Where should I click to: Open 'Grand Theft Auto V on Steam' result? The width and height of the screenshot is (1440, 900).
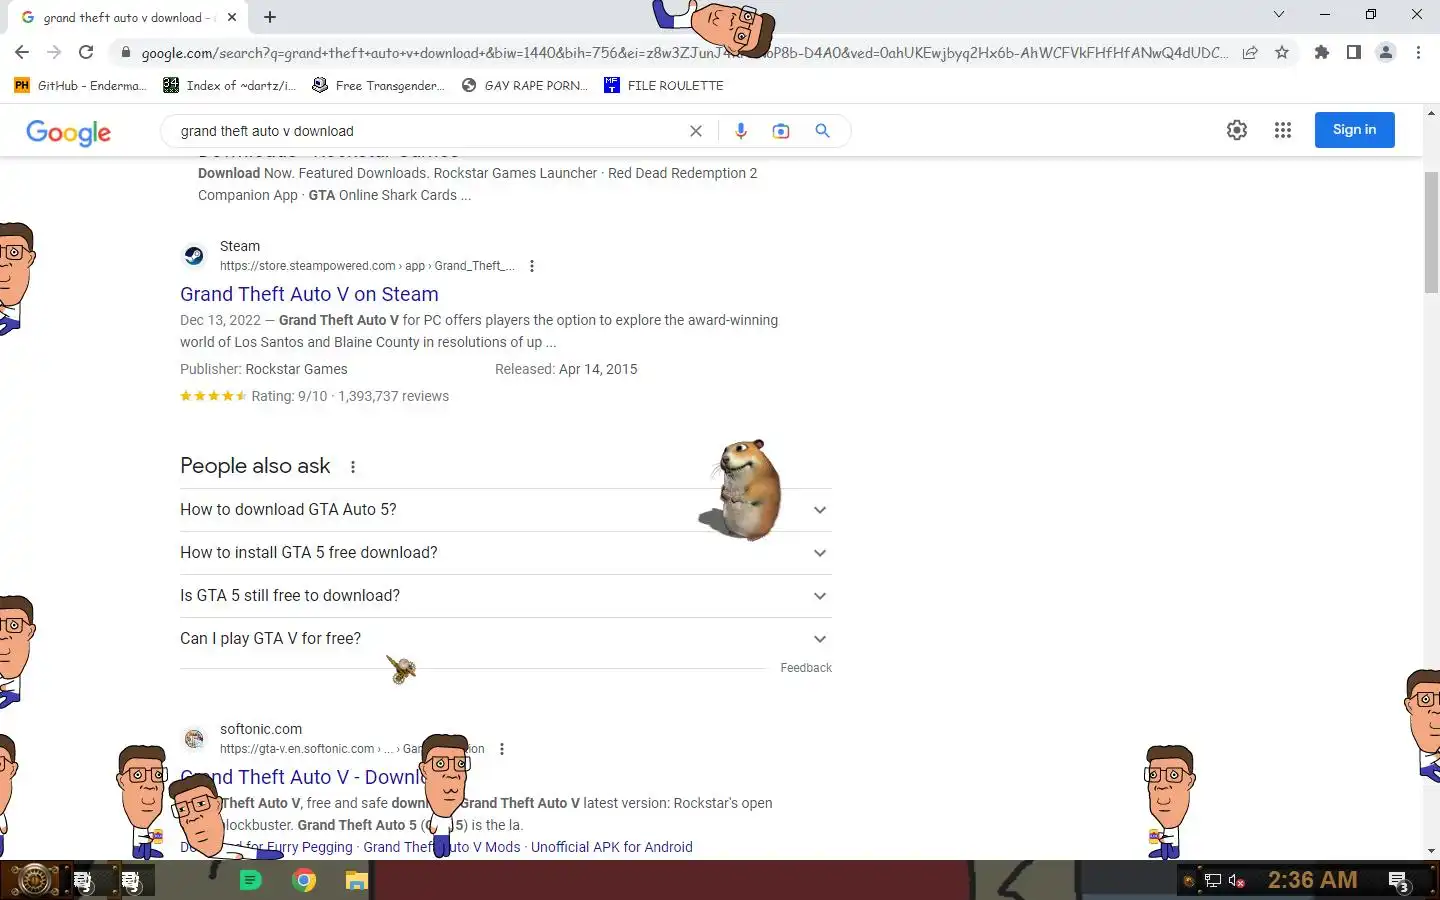(309, 294)
